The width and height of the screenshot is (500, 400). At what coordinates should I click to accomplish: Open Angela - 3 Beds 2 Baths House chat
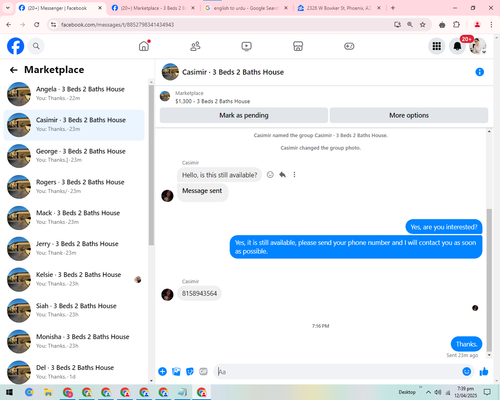click(x=74, y=94)
